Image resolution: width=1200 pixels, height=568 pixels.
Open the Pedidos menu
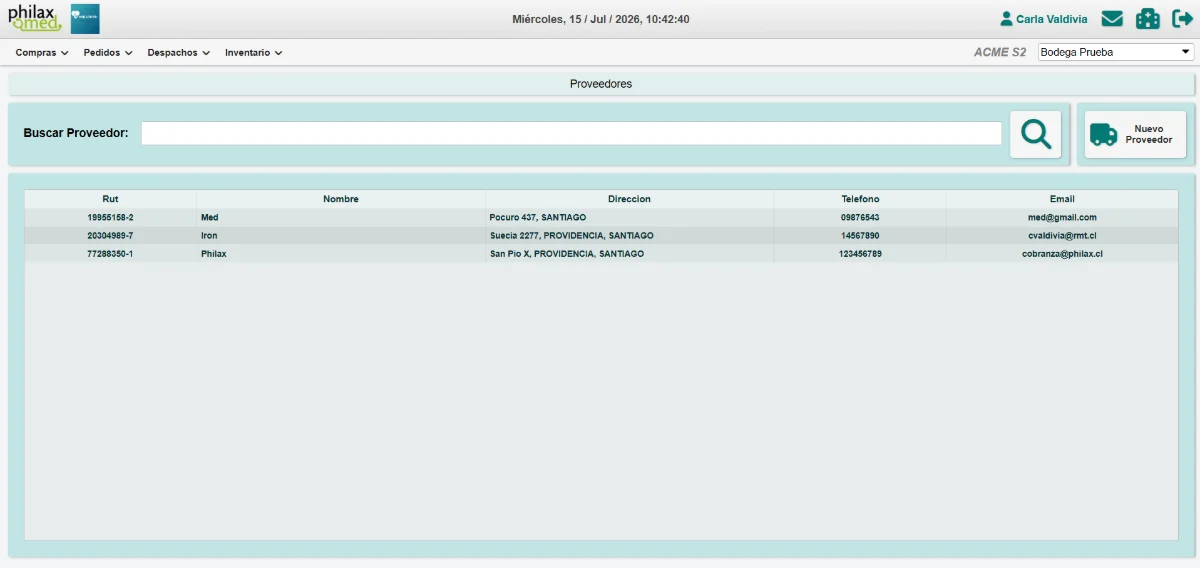click(x=108, y=53)
